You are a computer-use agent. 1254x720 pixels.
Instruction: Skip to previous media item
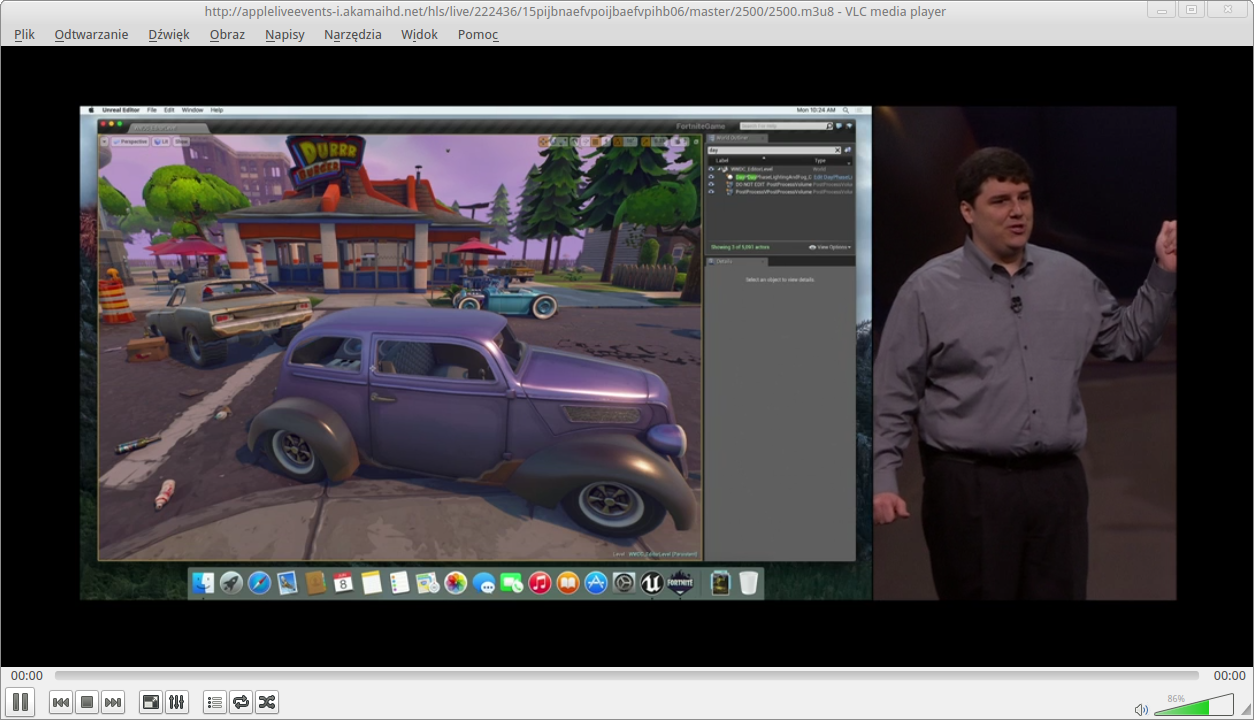61,702
